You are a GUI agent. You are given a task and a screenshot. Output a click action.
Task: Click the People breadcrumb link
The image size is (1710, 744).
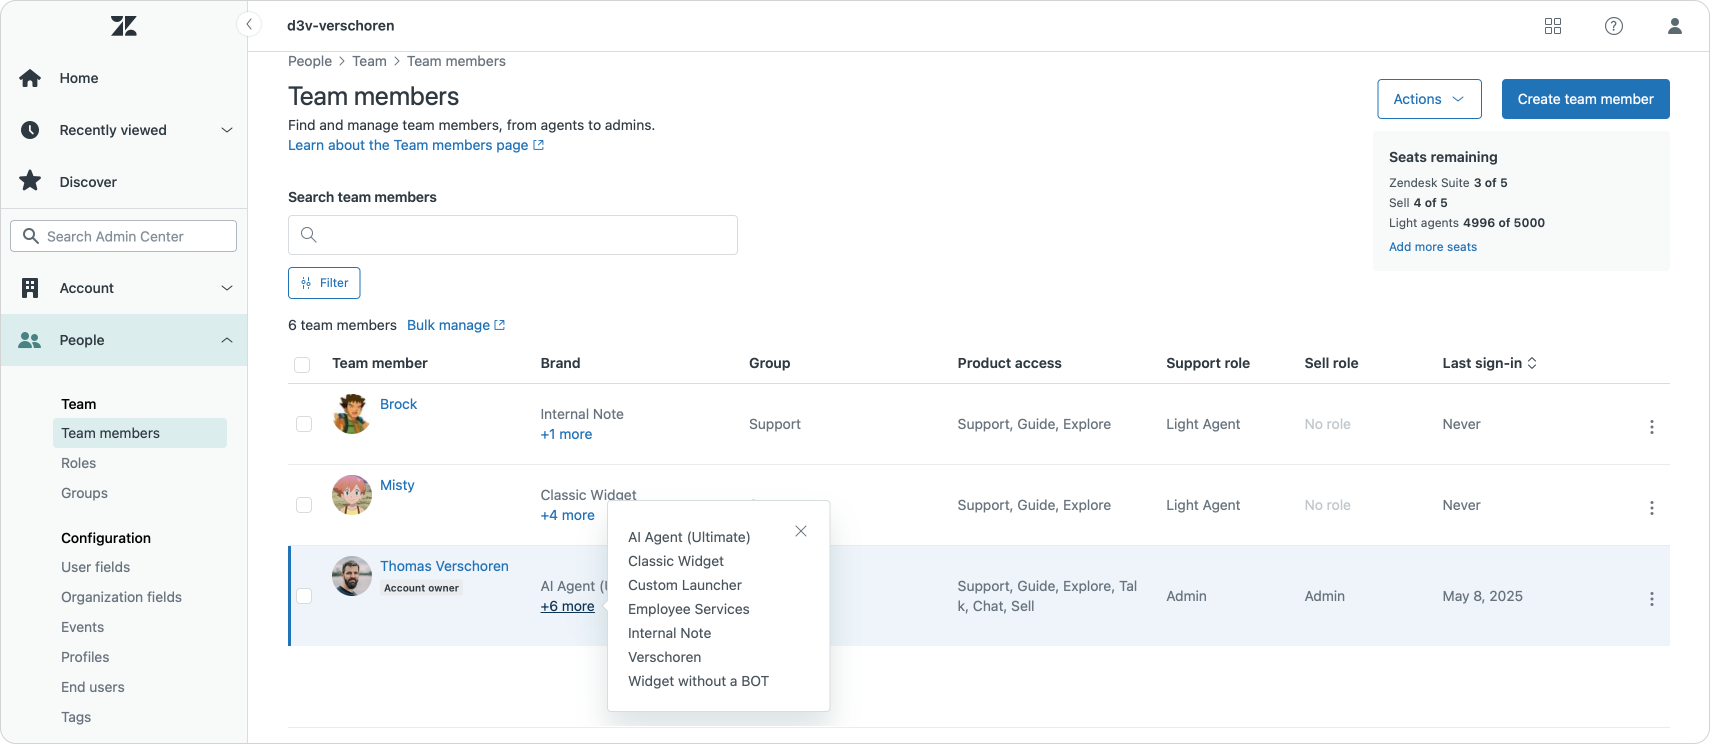(x=310, y=61)
